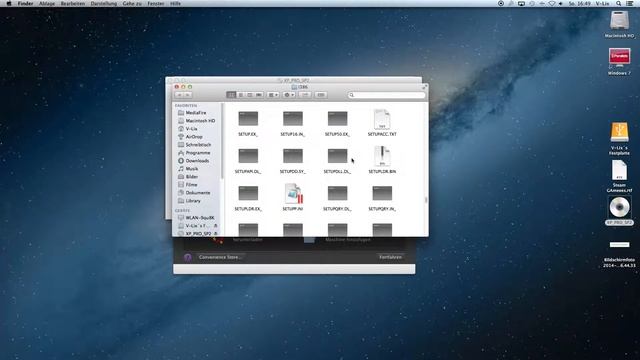Open the Bearbeiten menu
This screenshot has height=360, width=640.
tap(73, 3)
